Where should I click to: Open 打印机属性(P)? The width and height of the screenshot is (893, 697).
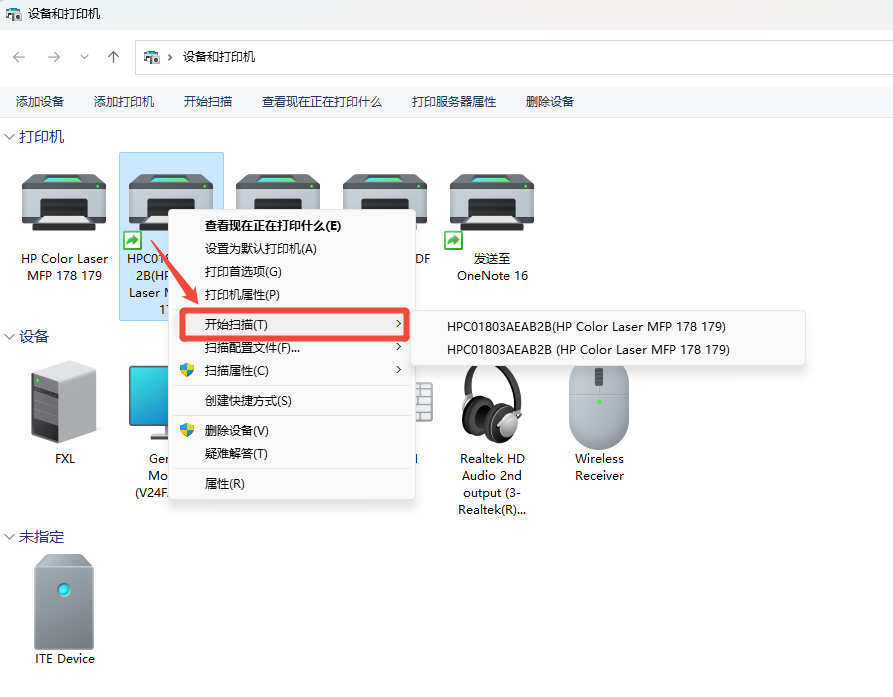coord(292,294)
